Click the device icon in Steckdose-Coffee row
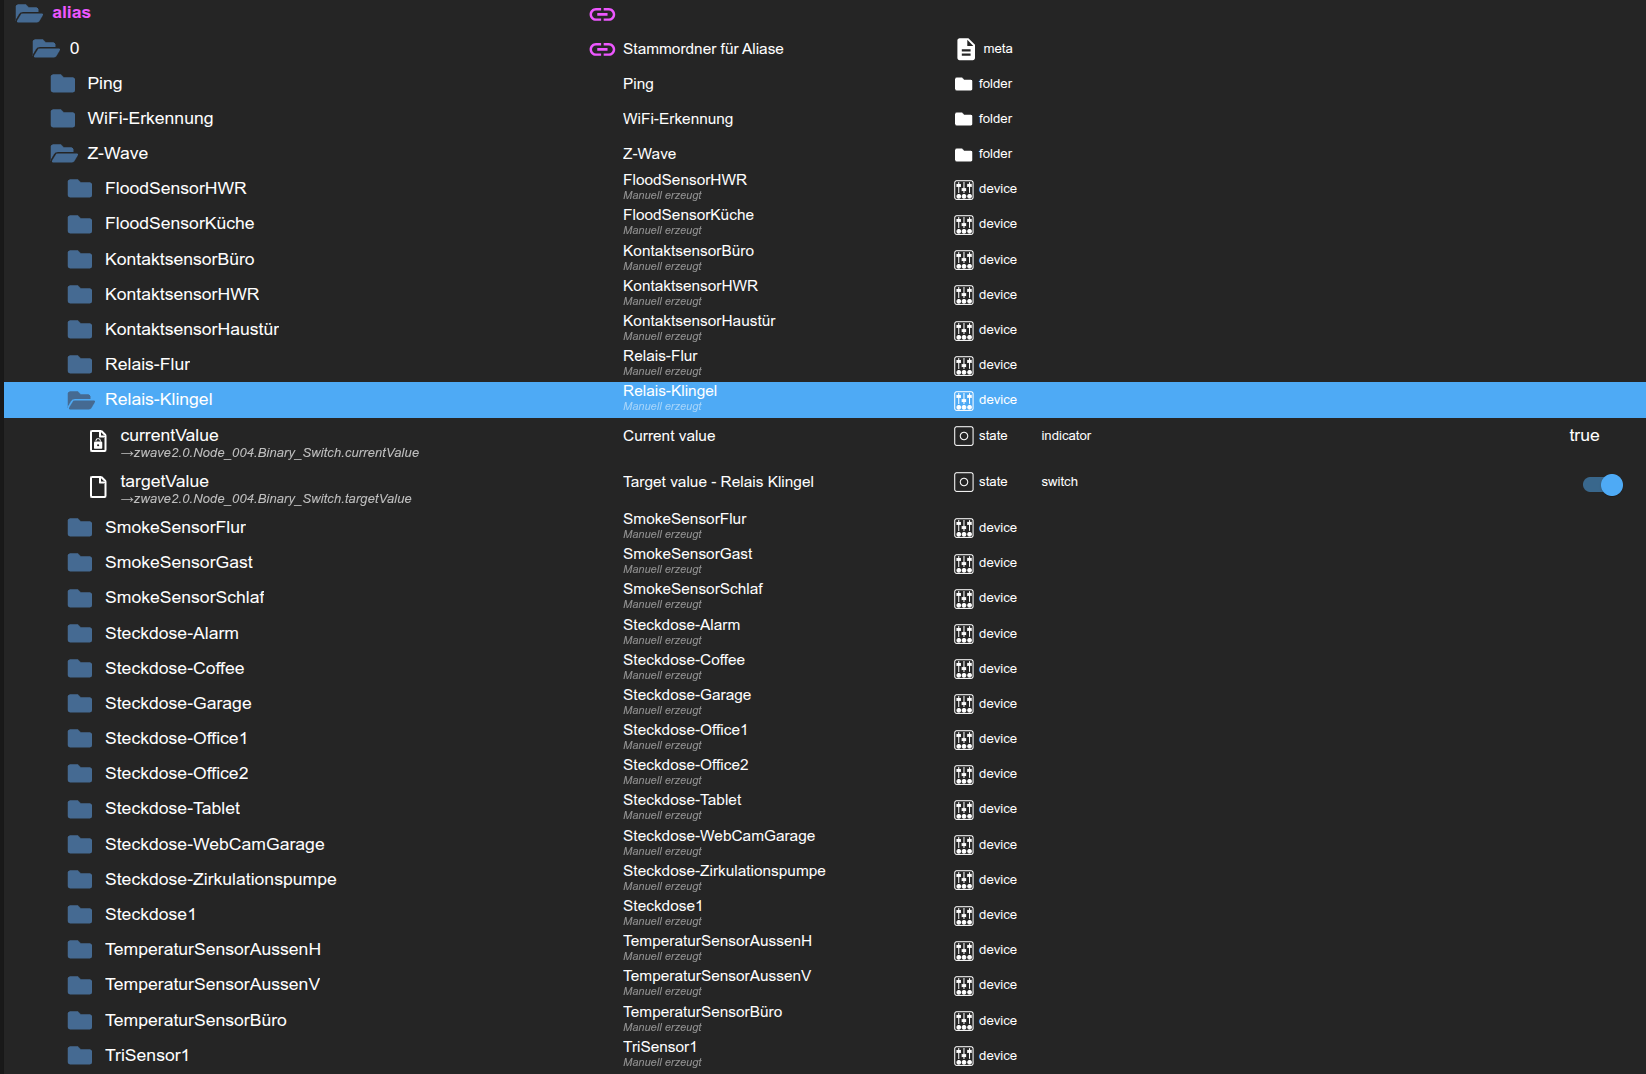Image resolution: width=1646 pixels, height=1074 pixels. [x=963, y=669]
